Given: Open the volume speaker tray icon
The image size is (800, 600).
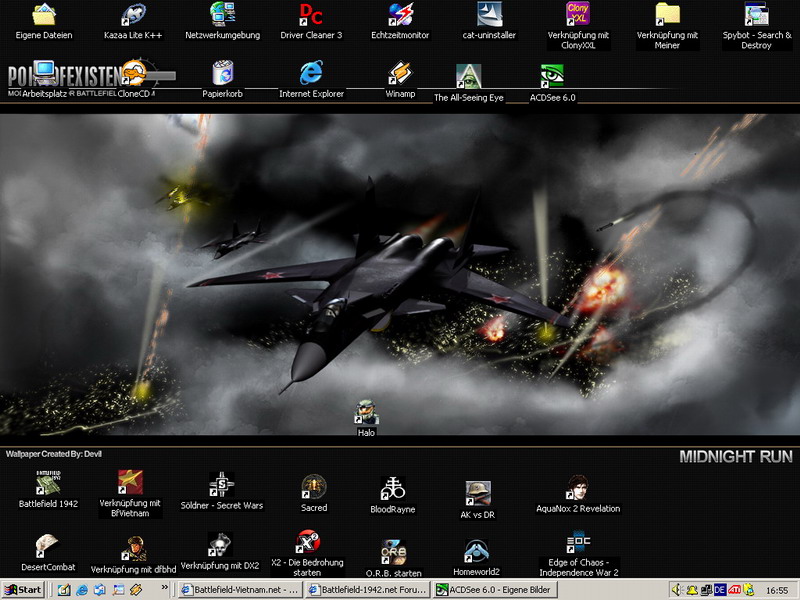Looking at the screenshot, I should point(677,590).
